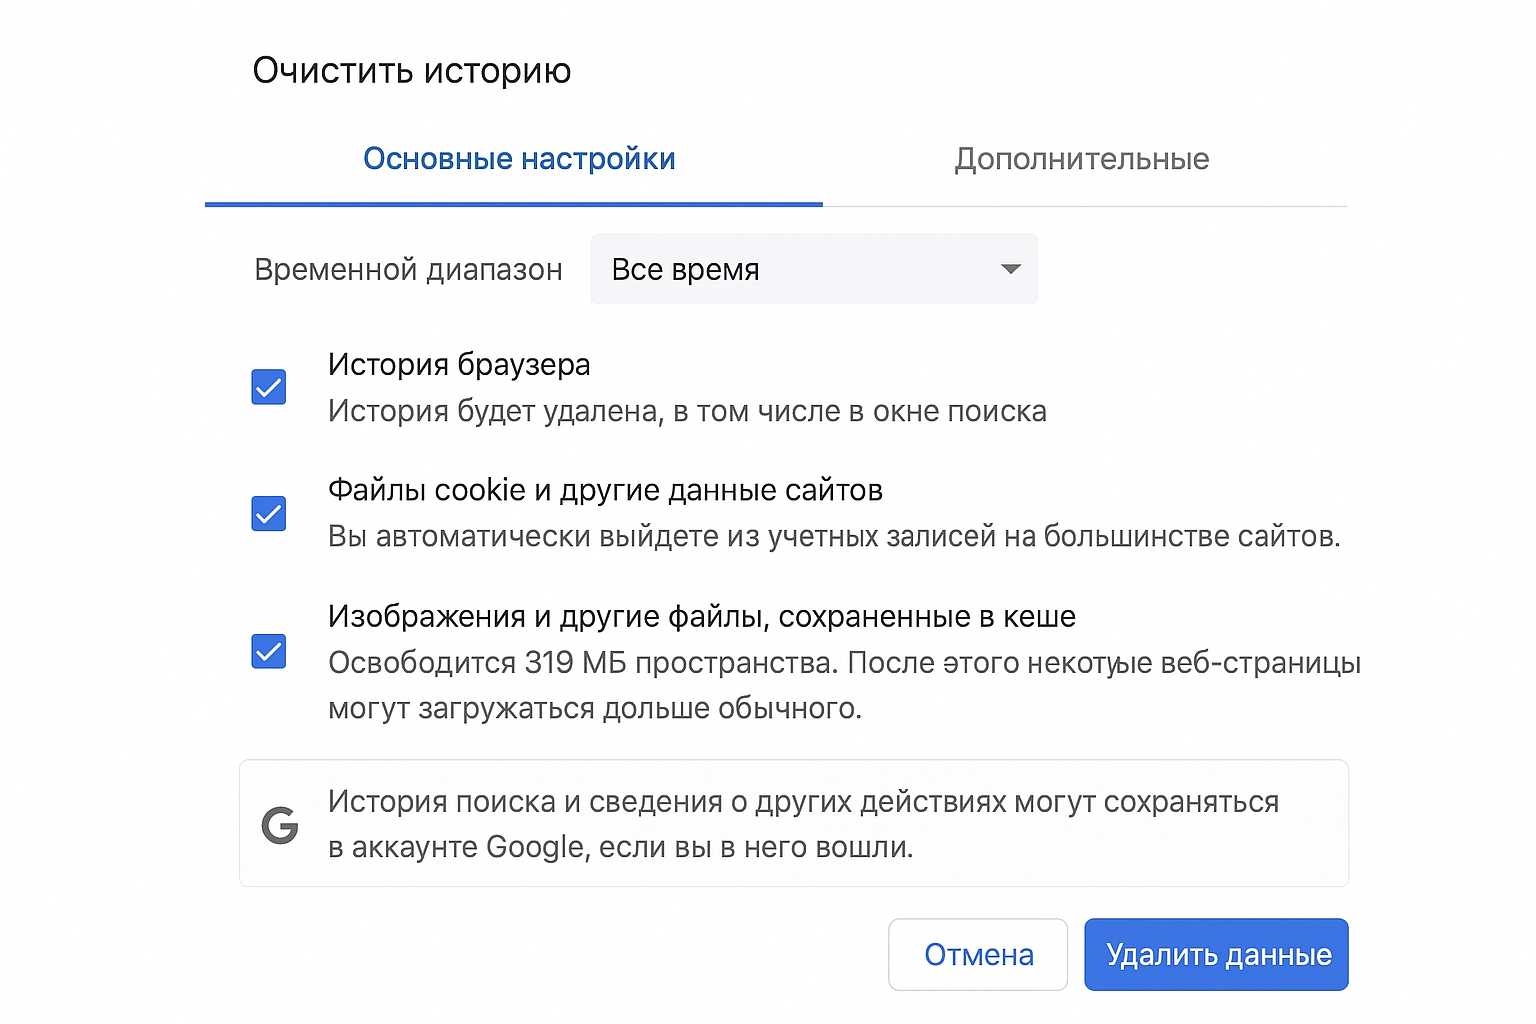
Task: Click the checkmark icon beside Файлы cookie
Action: click(x=268, y=514)
